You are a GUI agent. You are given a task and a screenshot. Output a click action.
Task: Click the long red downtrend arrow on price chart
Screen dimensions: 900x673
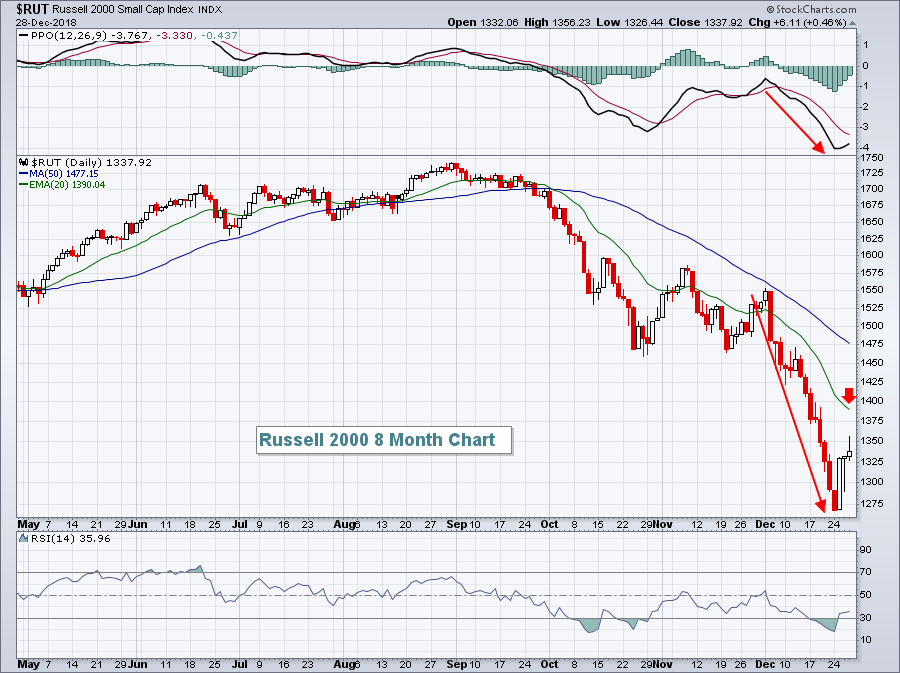pyautogui.click(x=795, y=400)
